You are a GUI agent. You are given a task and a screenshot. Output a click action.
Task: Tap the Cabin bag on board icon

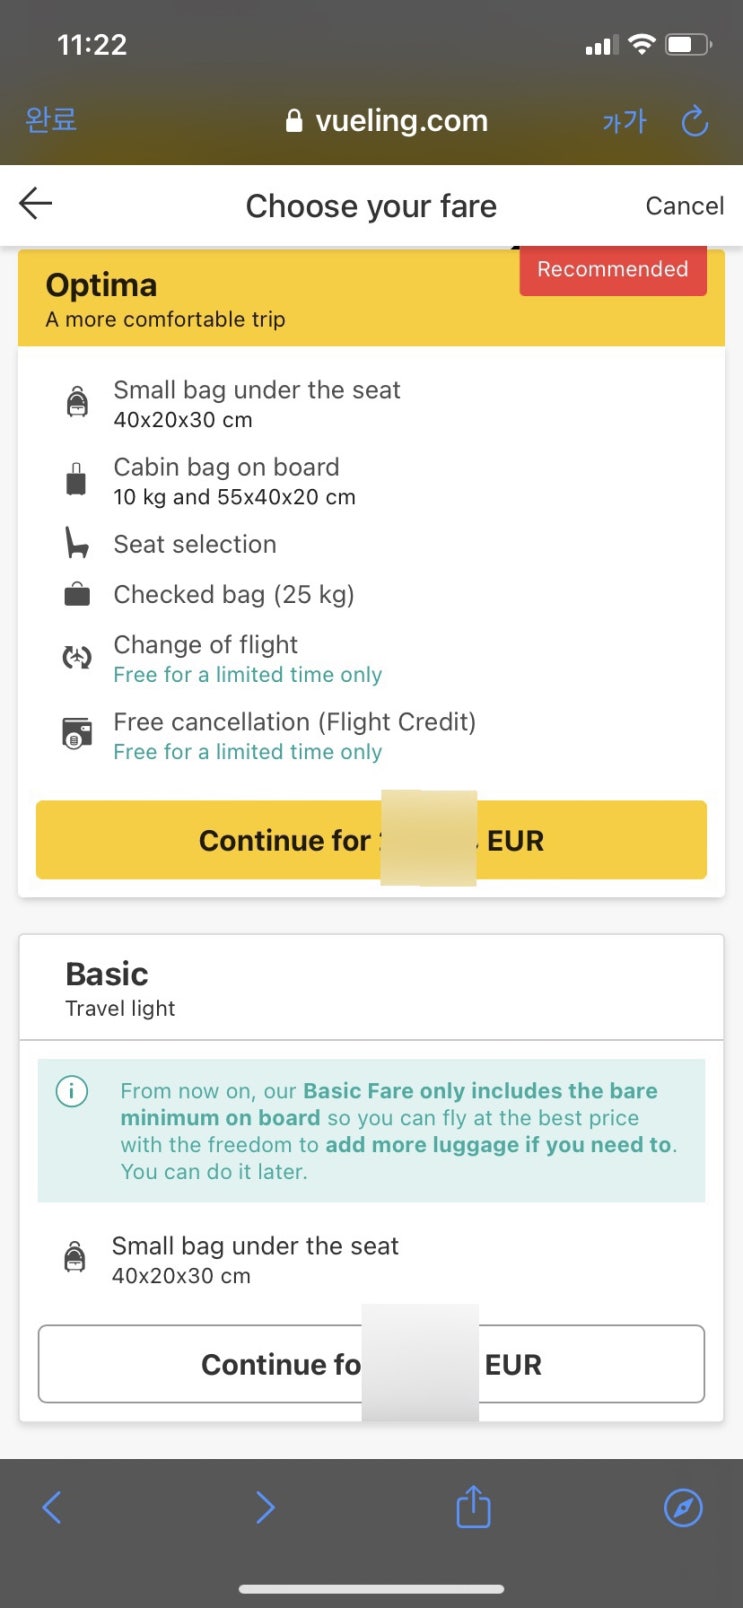[76, 479]
